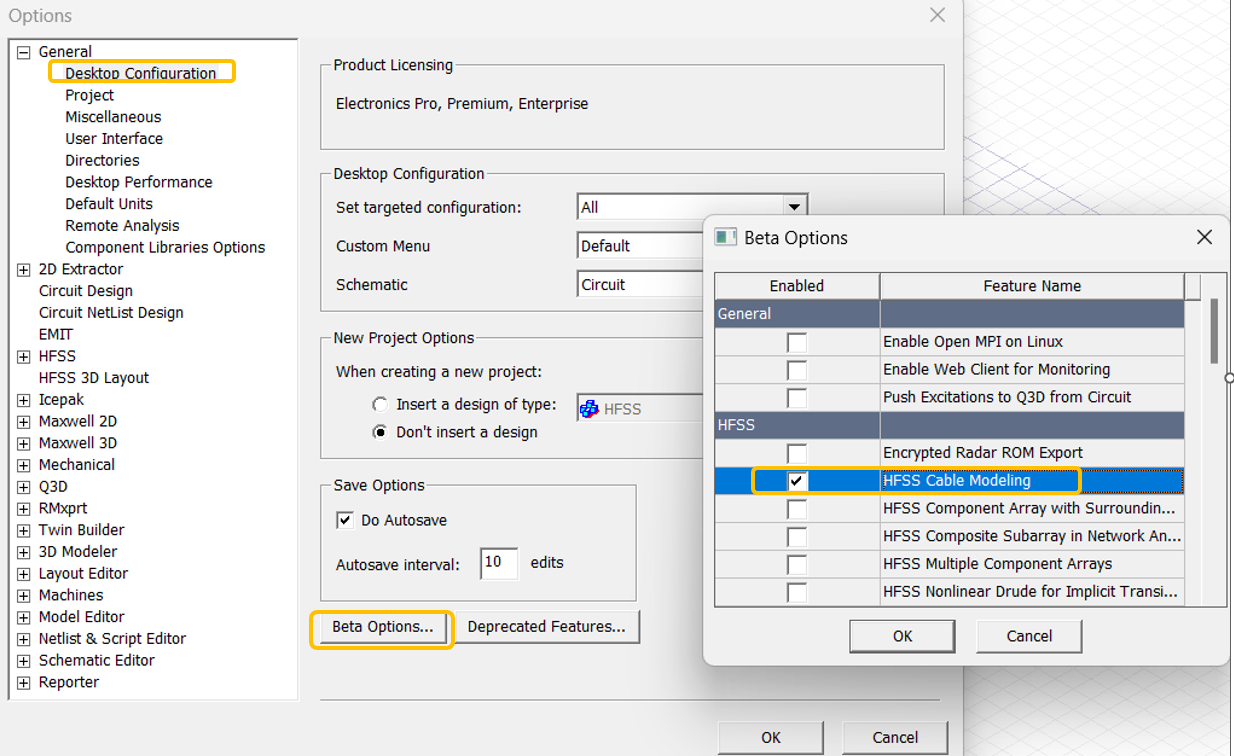Close the Beta Options dialog
1234x756 pixels.
(x=1204, y=237)
